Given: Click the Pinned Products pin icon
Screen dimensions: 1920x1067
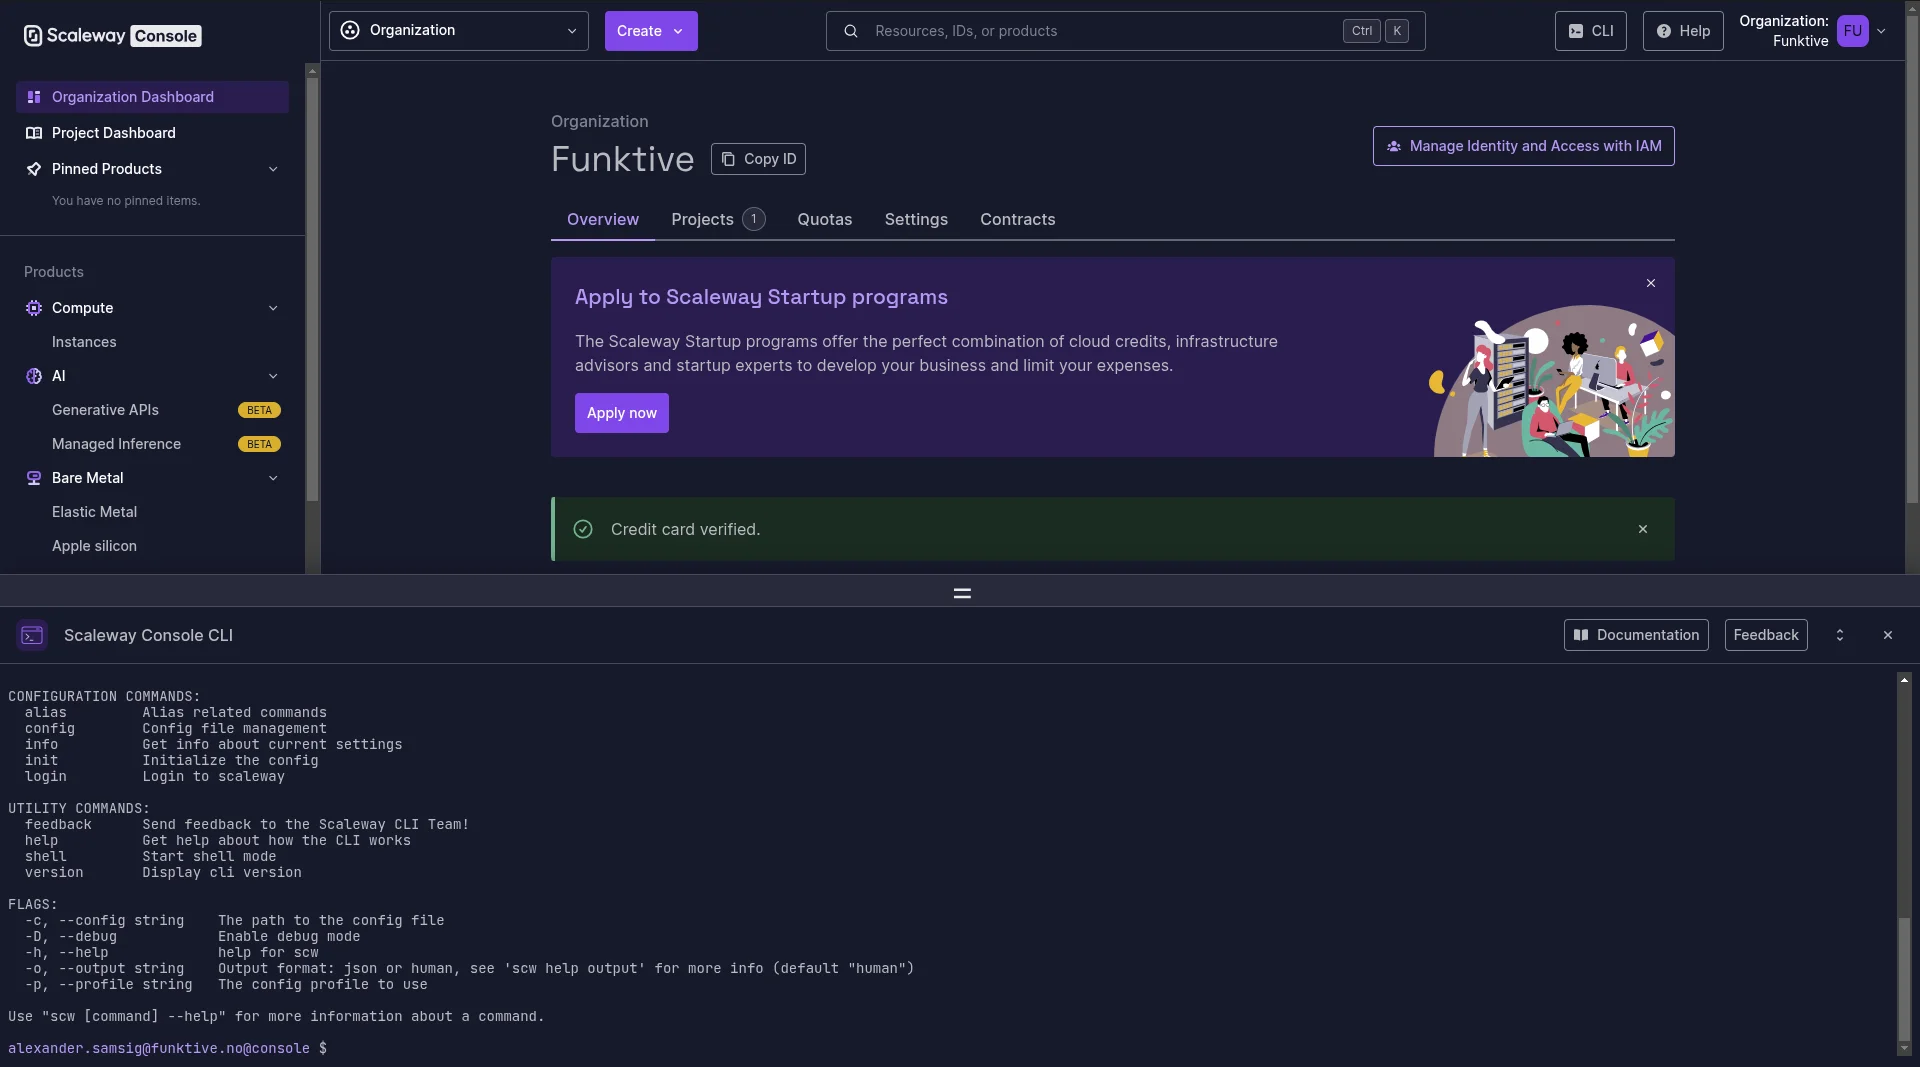Looking at the screenshot, I should tap(34, 169).
